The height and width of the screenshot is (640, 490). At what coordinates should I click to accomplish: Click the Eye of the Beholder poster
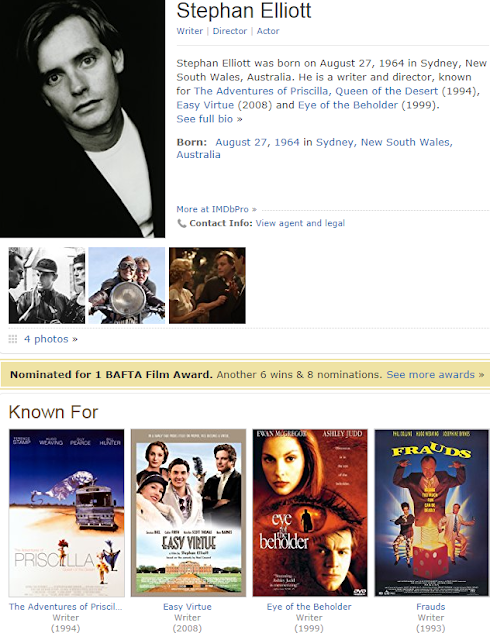(310, 513)
